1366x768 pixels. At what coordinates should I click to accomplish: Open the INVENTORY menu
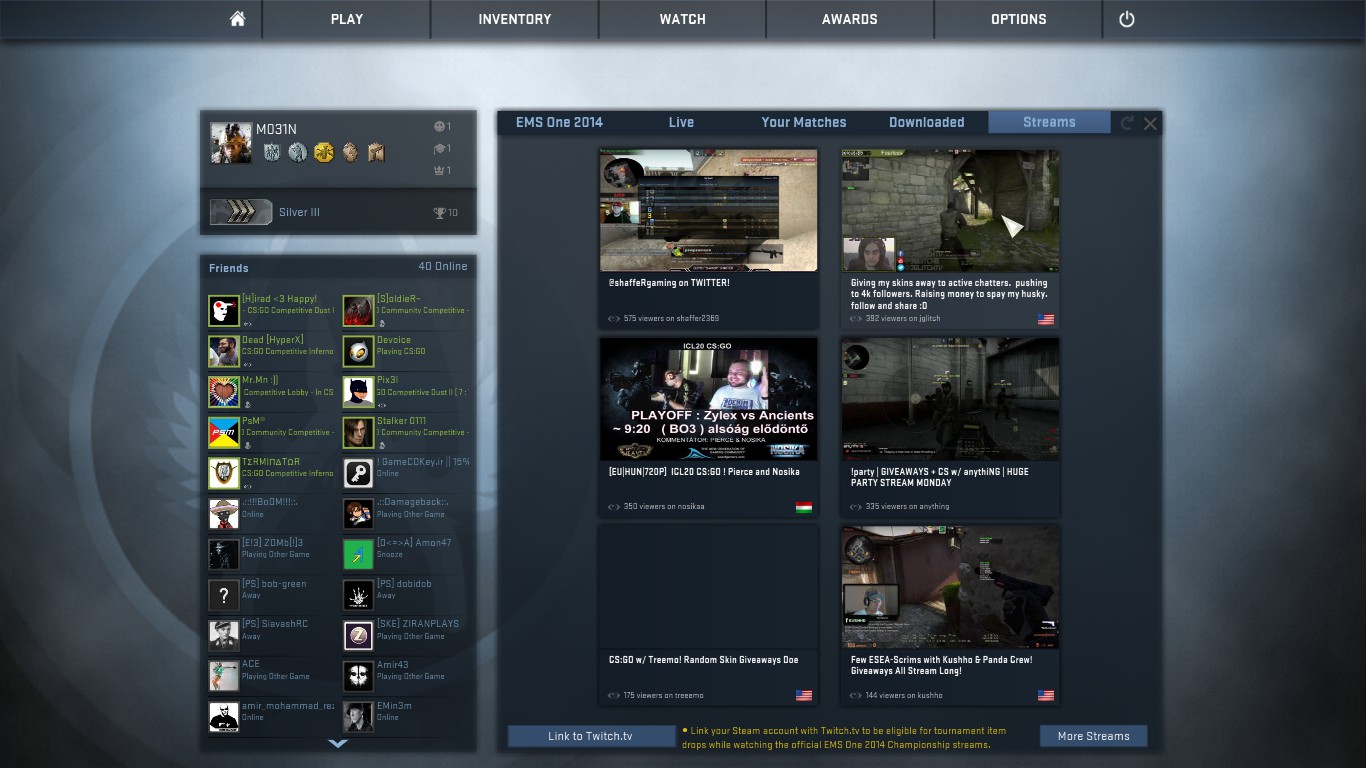[x=514, y=19]
